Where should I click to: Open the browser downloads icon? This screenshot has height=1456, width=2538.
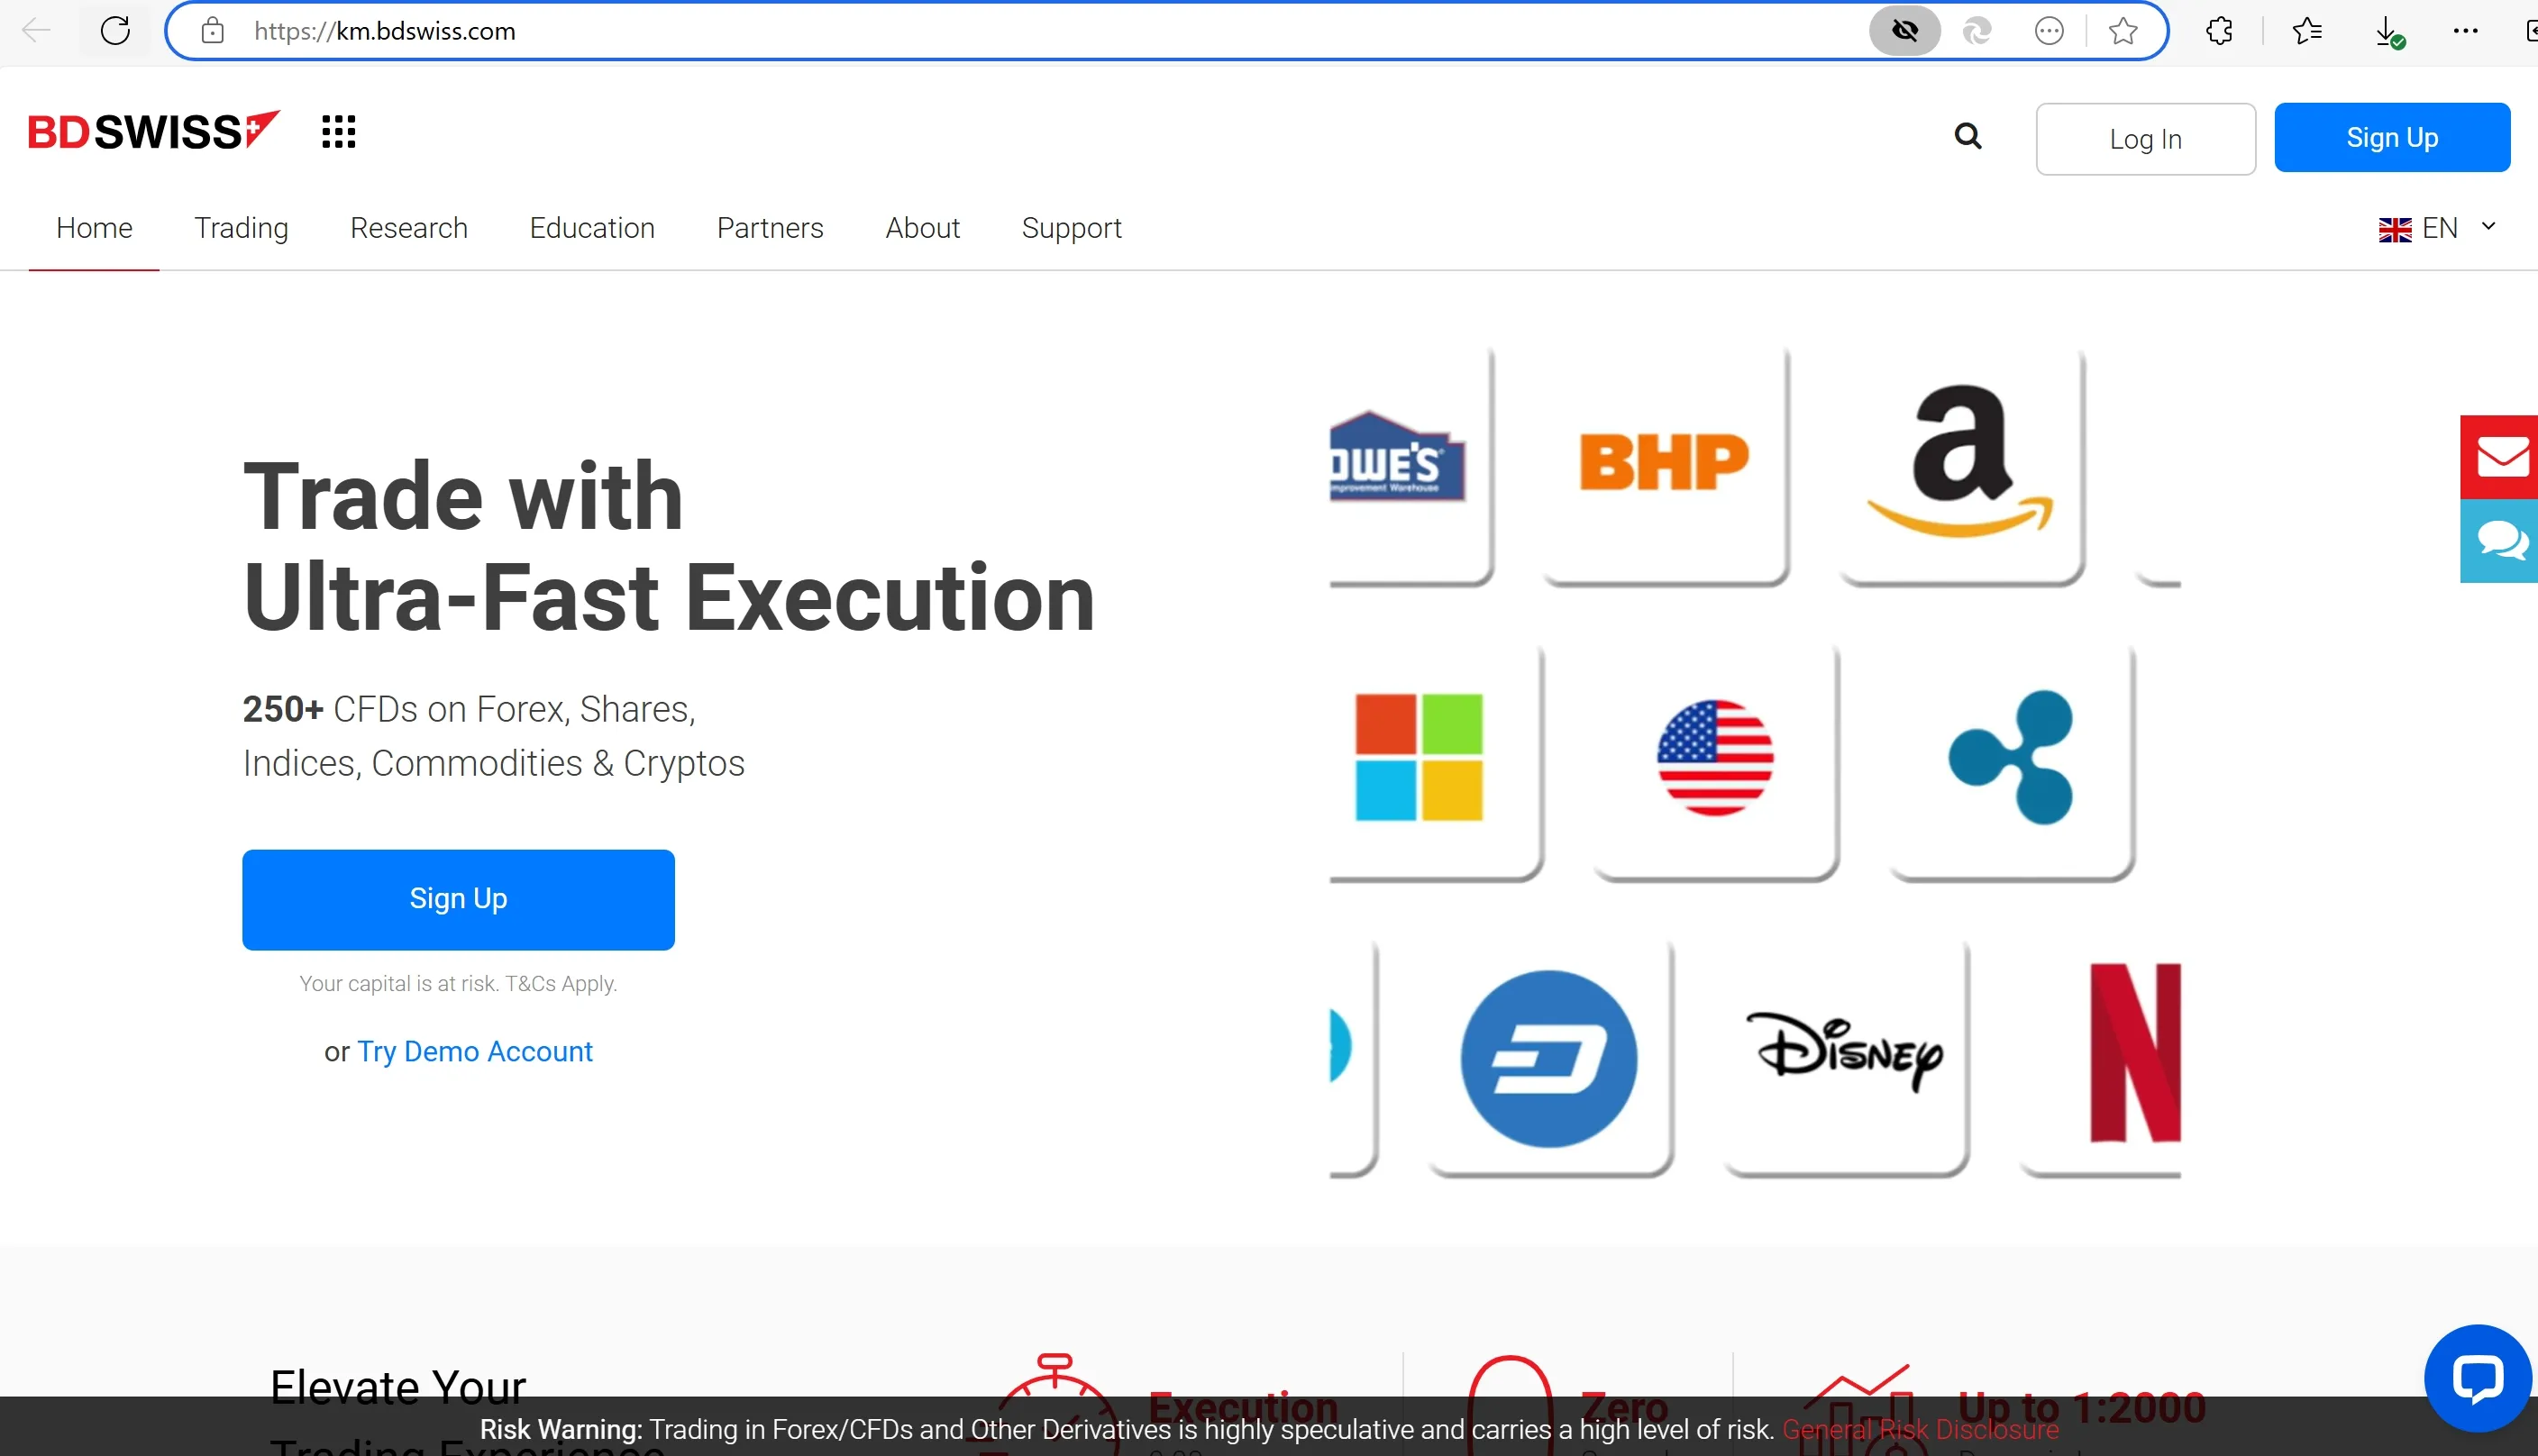(x=2387, y=31)
